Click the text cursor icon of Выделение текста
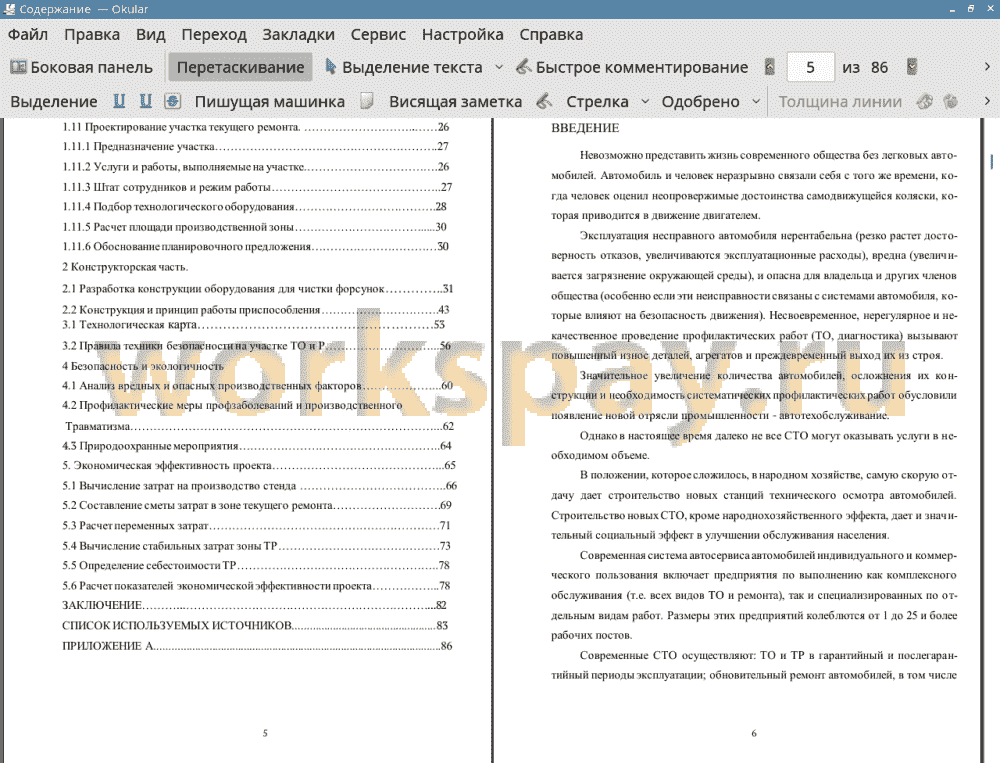The height and width of the screenshot is (763, 1000). pos(330,66)
